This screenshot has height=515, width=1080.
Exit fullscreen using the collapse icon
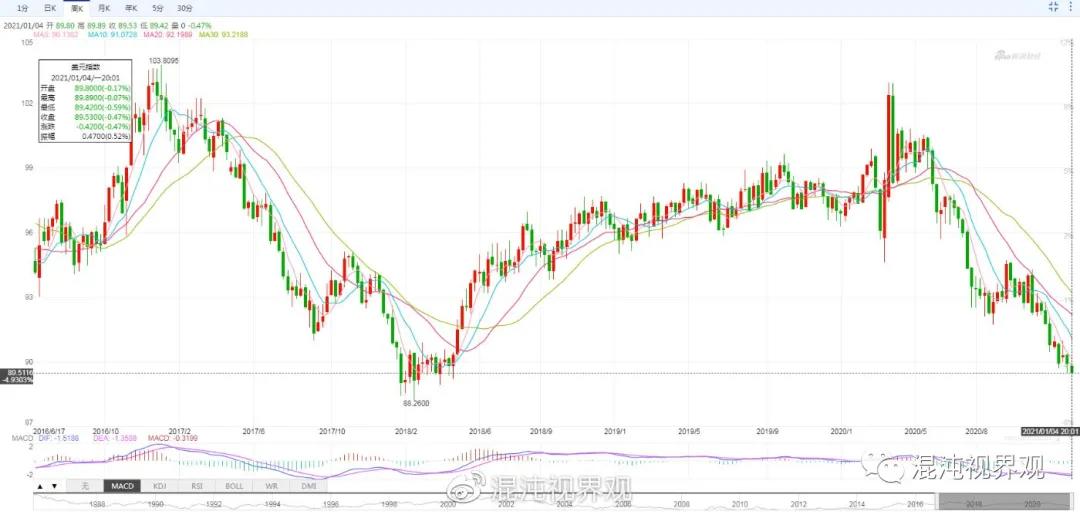coord(1053,7)
